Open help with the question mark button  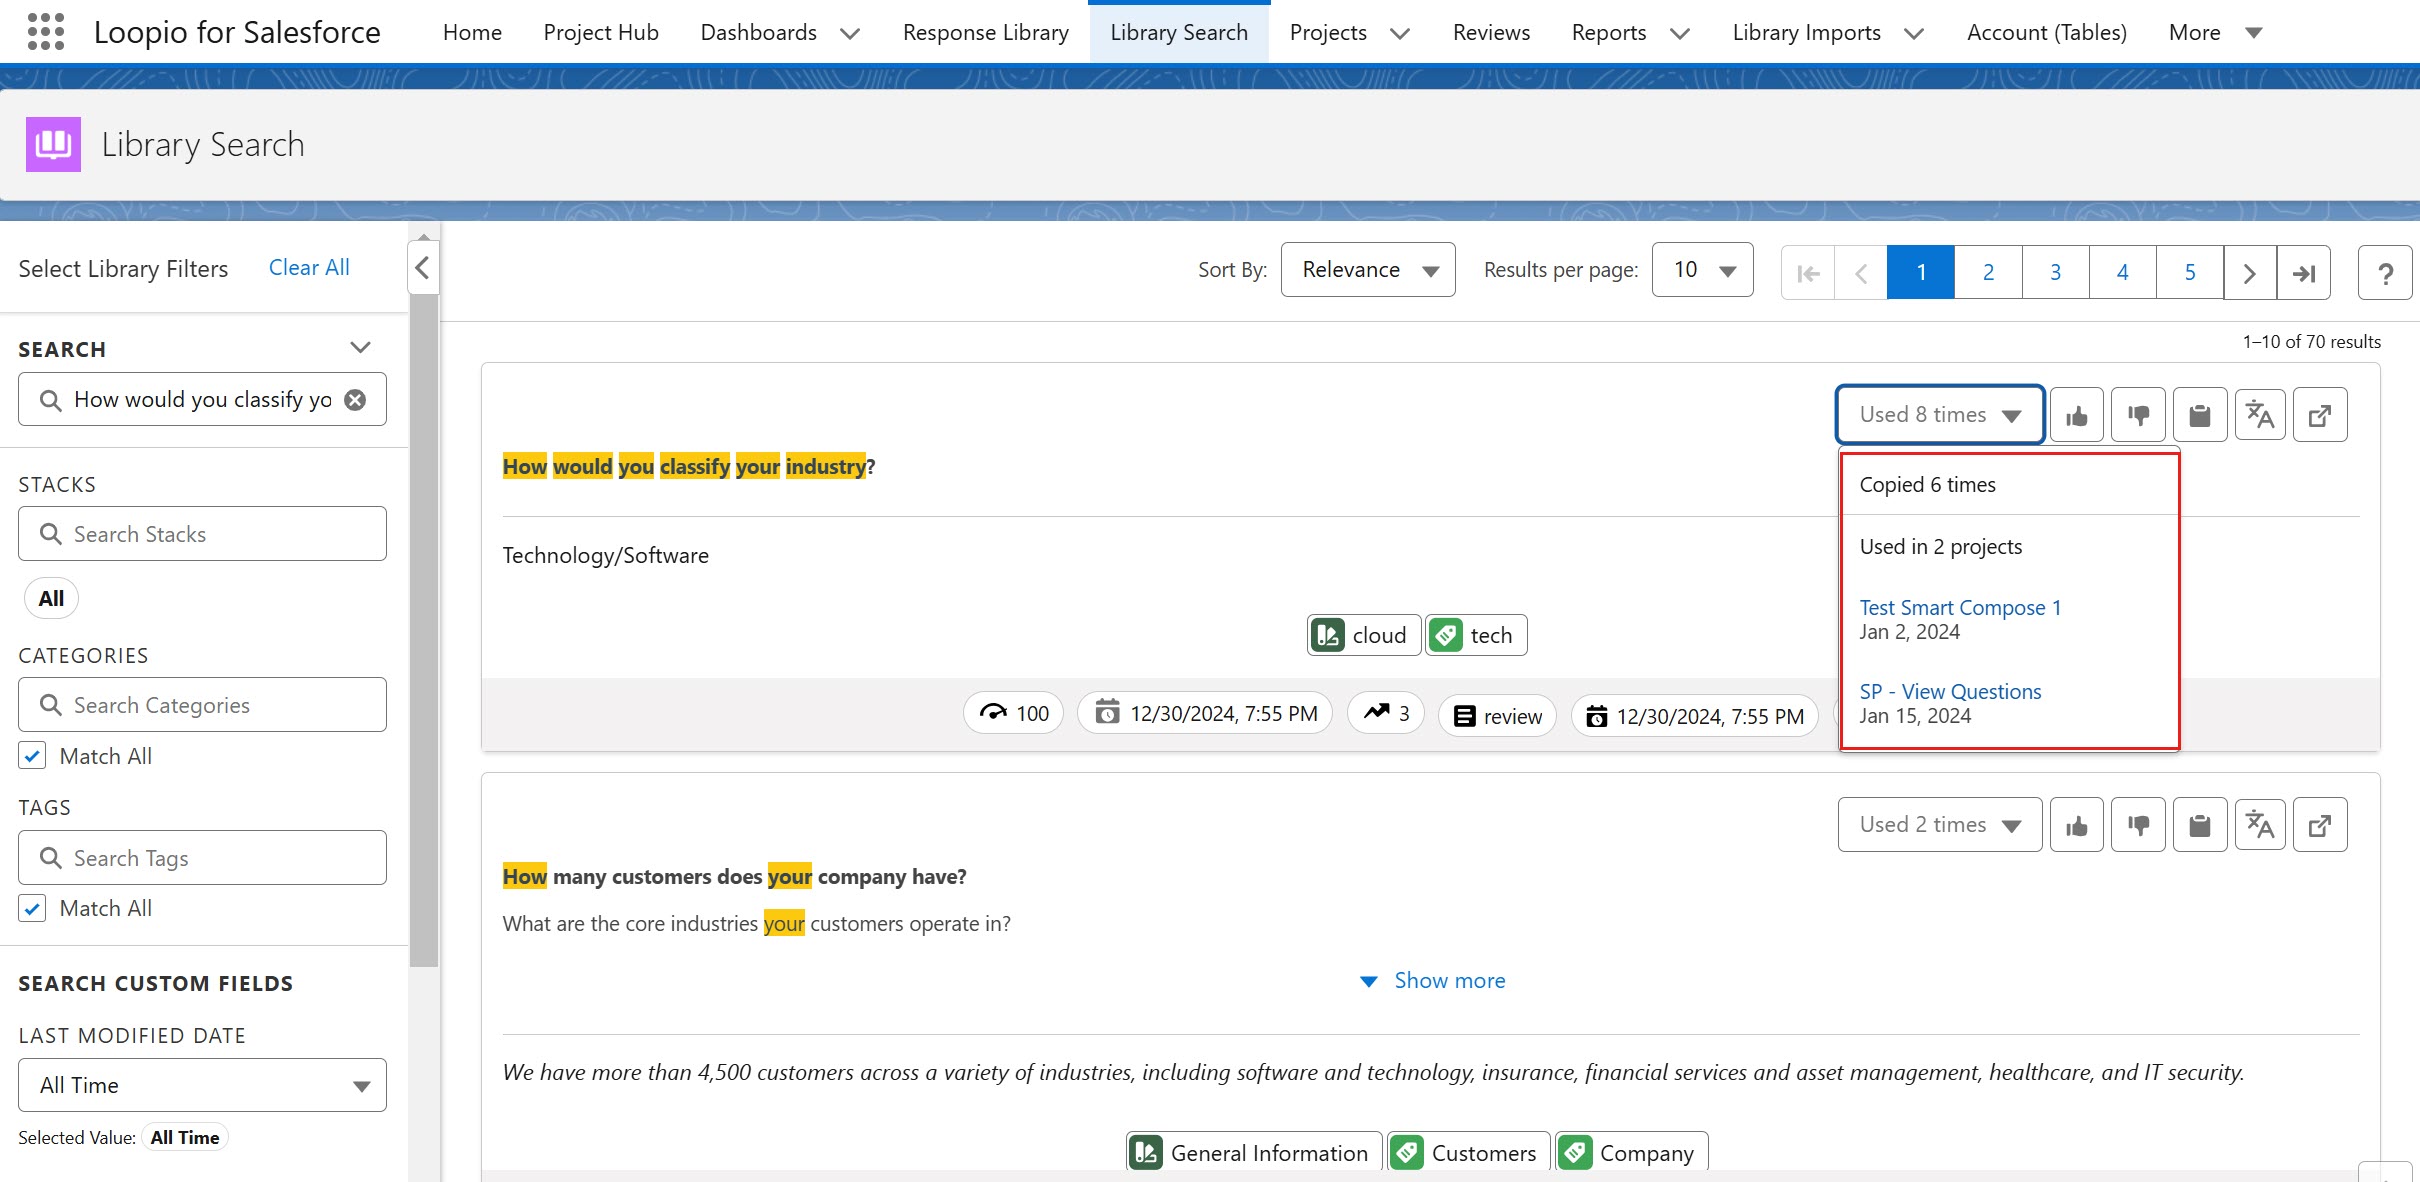click(x=2385, y=272)
